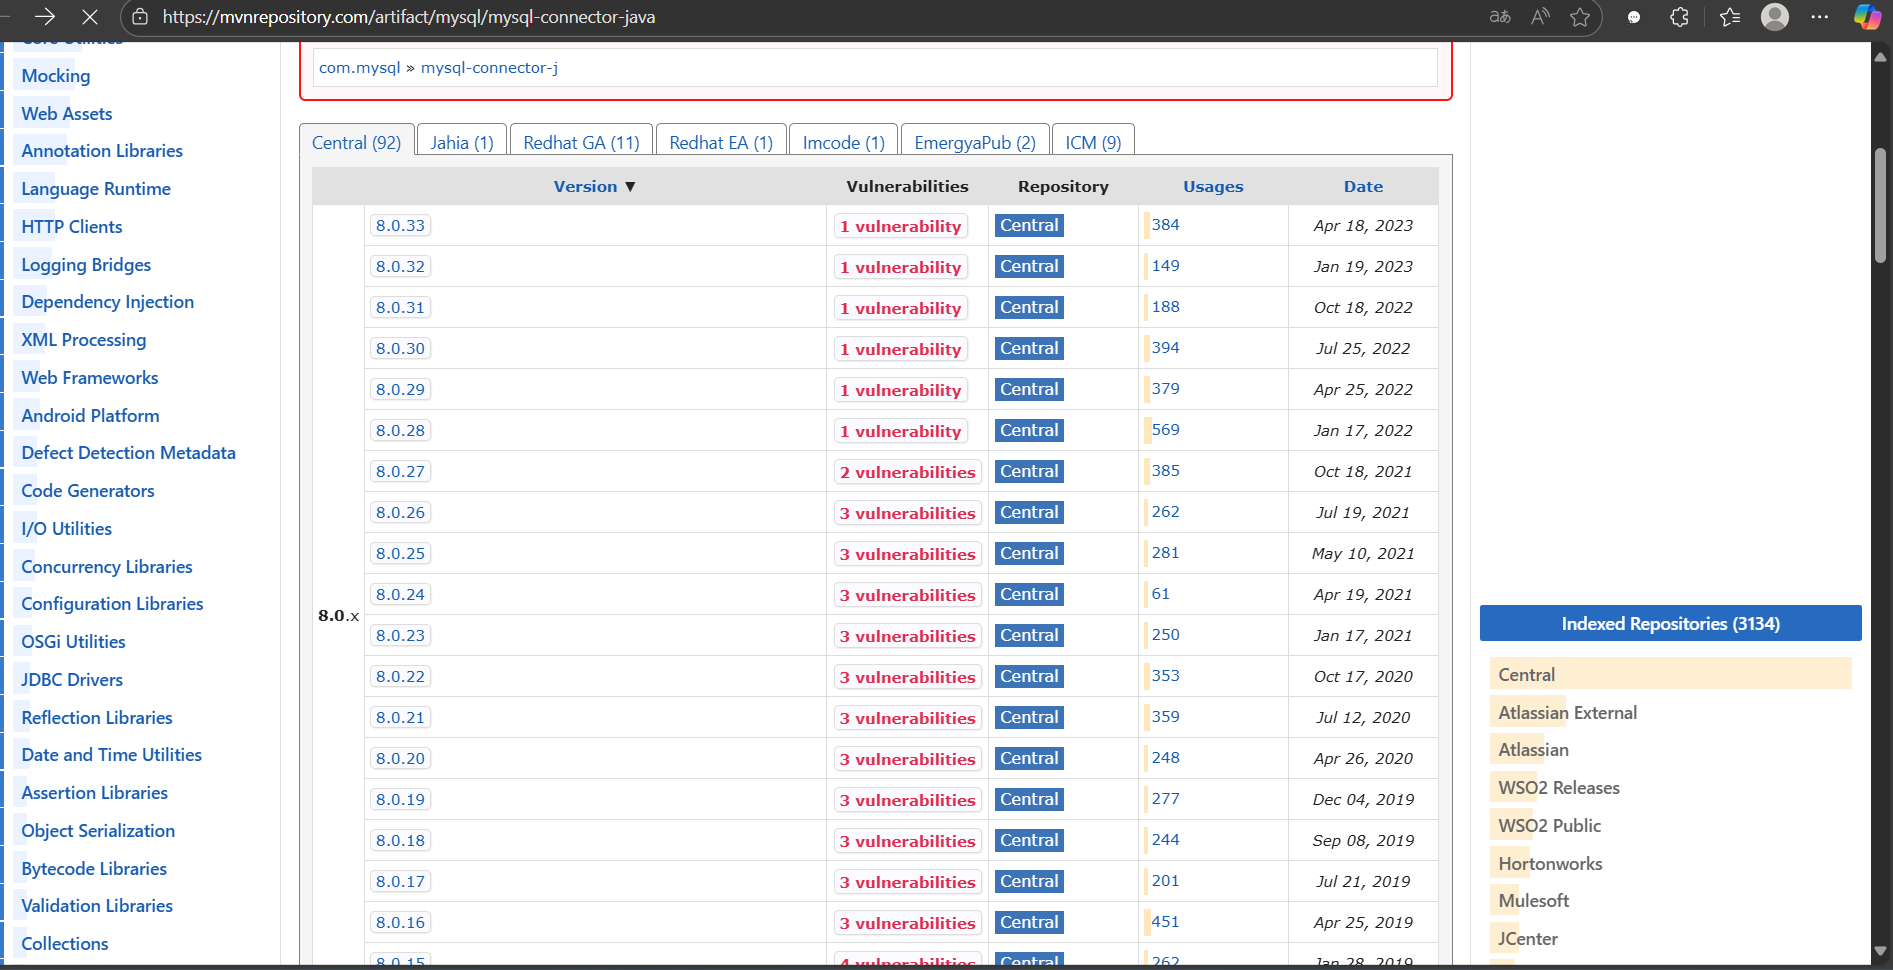Open Indexed Repositories (3134) header
This screenshot has width=1893, height=970.
click(x=1670, y=624)
